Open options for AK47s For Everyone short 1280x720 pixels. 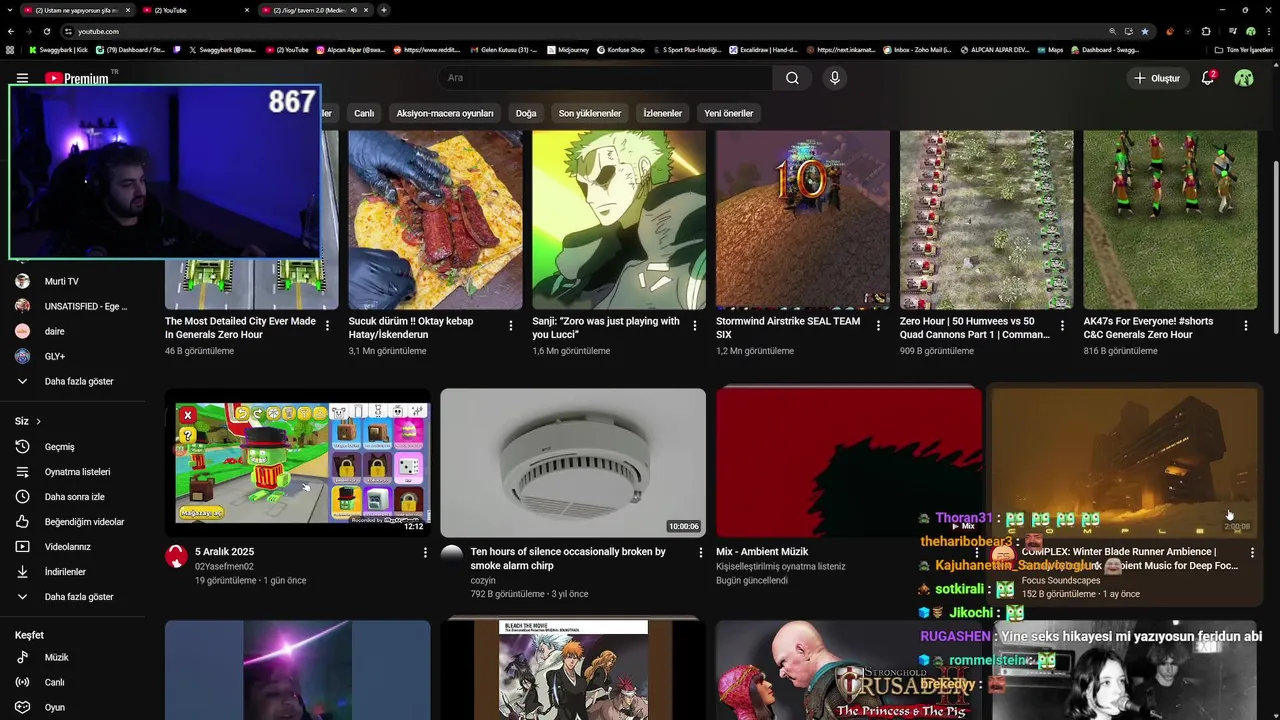point(1246,326)
